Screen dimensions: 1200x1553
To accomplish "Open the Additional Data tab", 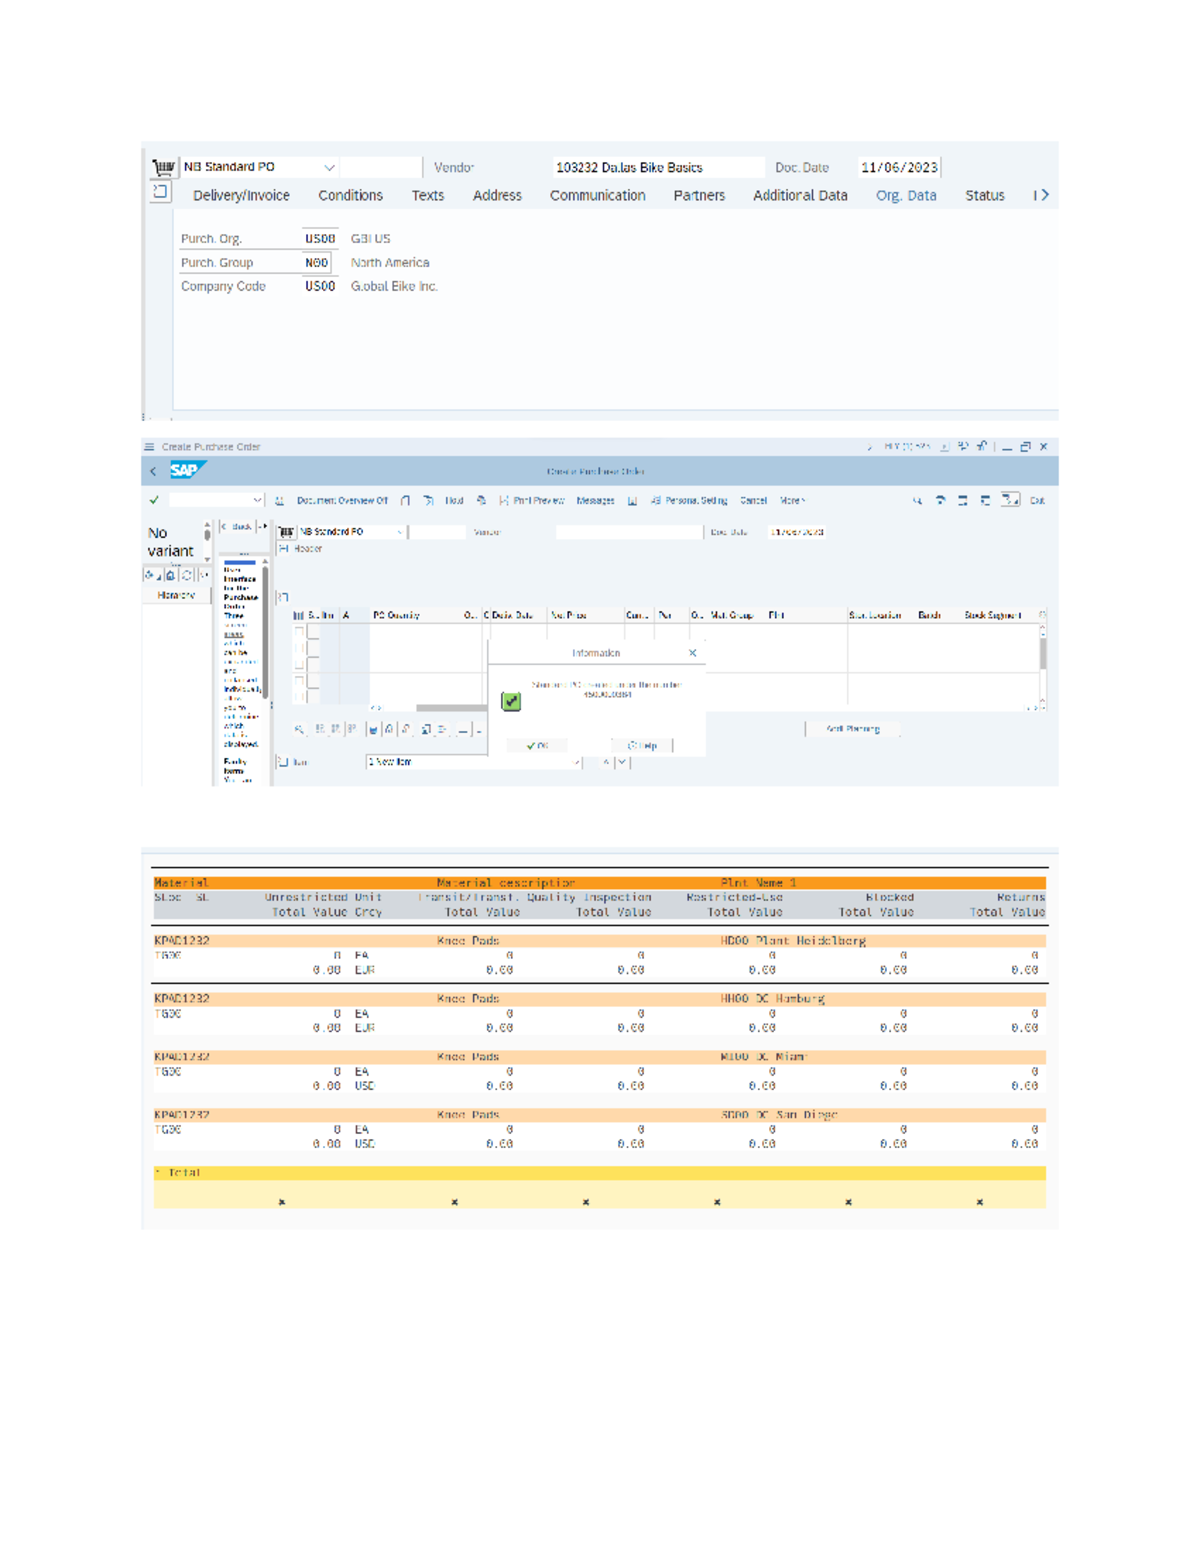I will click(800, 195).
